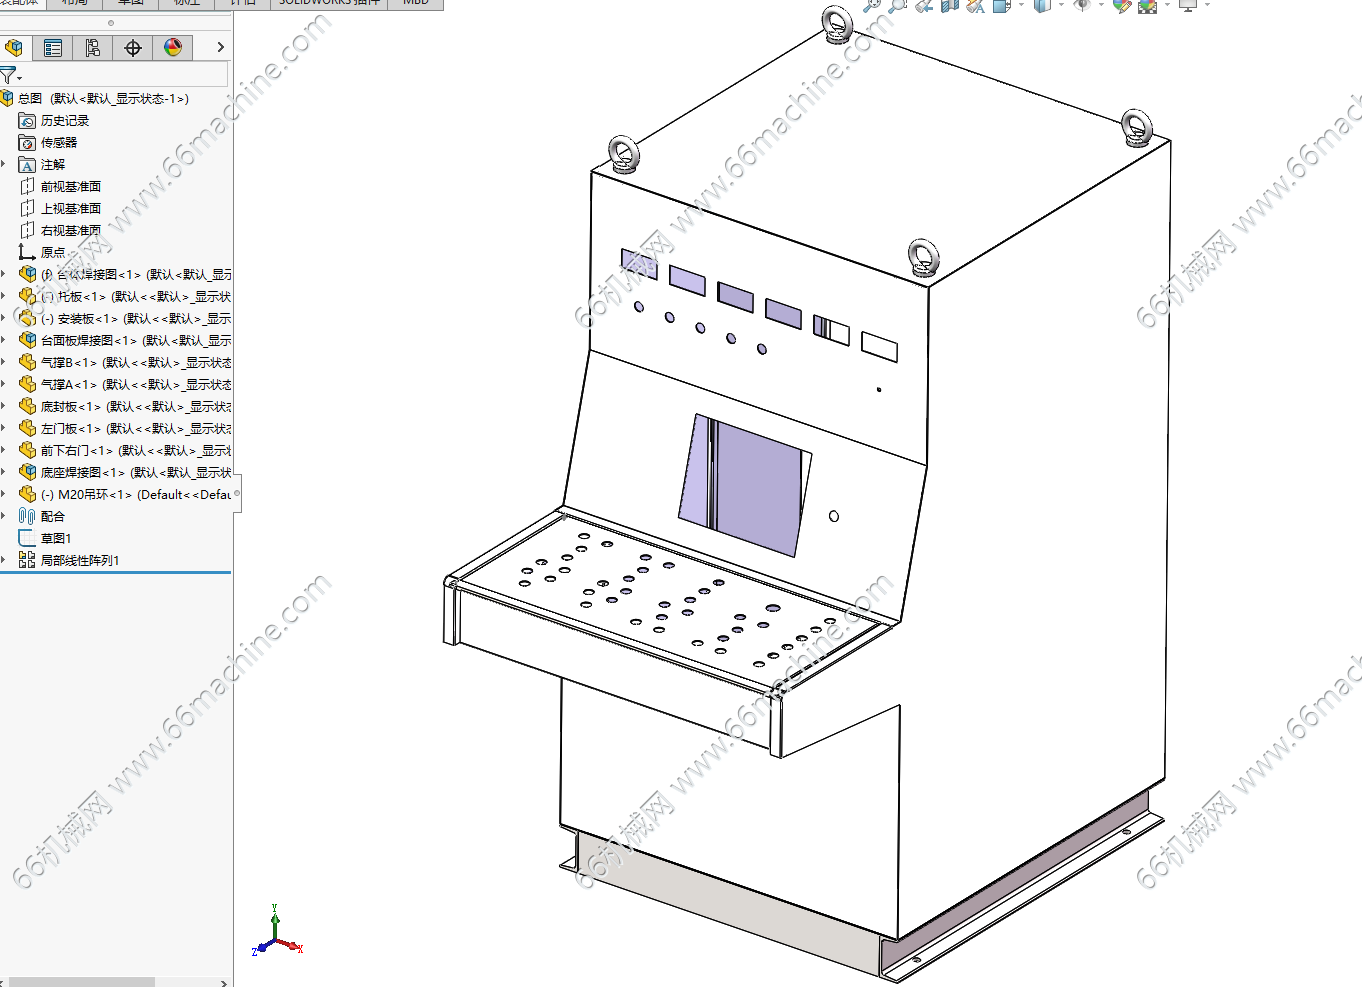Switch to the MBD tab
The width and height of the screenshot is (1362, 987).
click(x=416, y=3)
